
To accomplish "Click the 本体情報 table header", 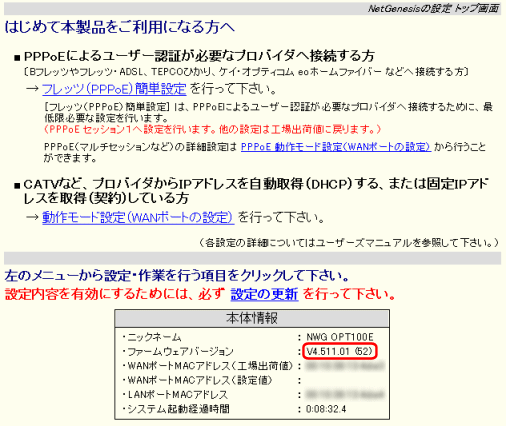I will coord(252,318).
